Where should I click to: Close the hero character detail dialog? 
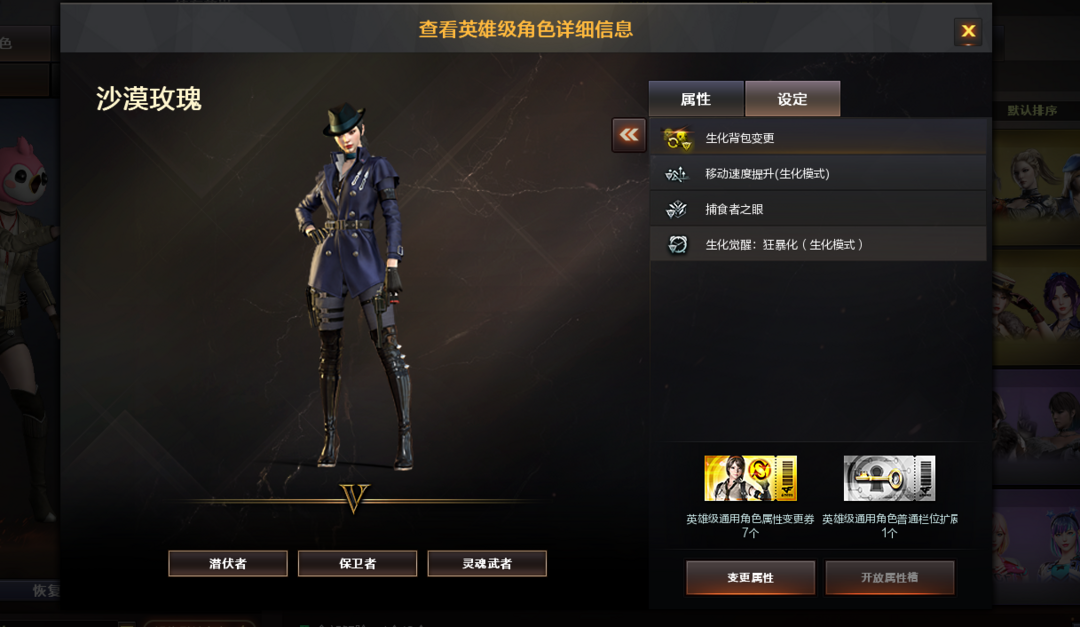(968, 31)
